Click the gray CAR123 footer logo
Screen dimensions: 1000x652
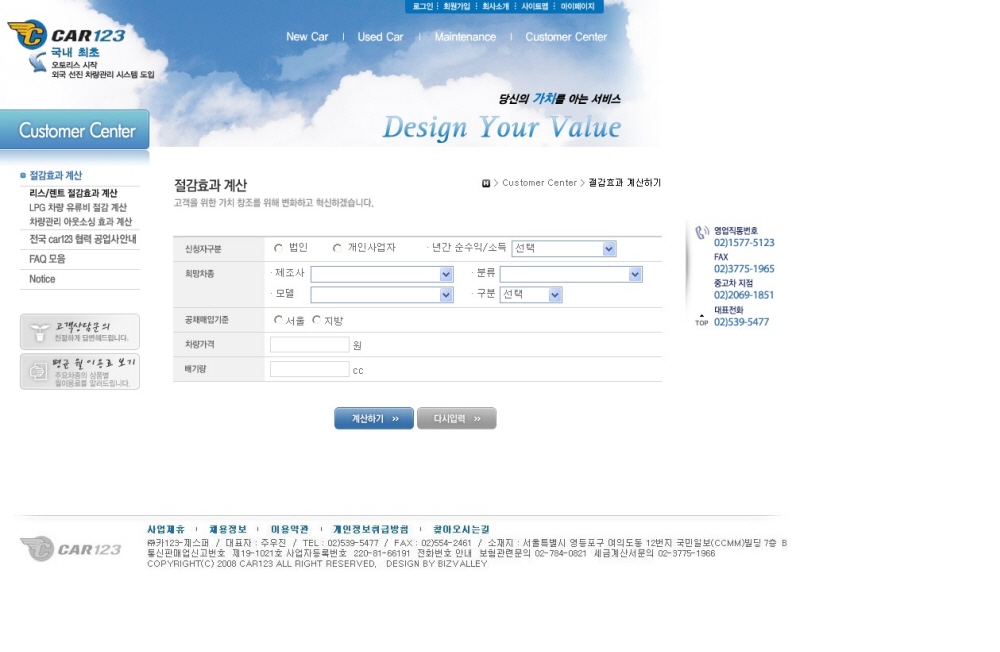[x=71, y=548]
